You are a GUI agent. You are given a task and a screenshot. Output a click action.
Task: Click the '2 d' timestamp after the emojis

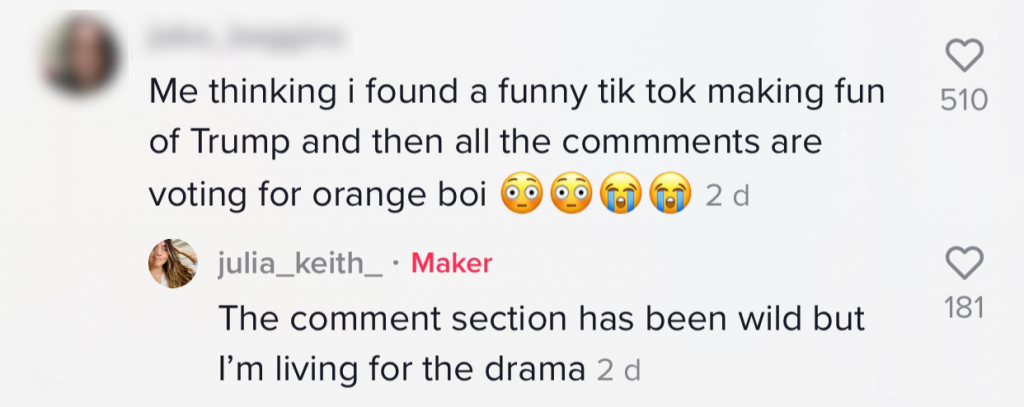point(728,196)
